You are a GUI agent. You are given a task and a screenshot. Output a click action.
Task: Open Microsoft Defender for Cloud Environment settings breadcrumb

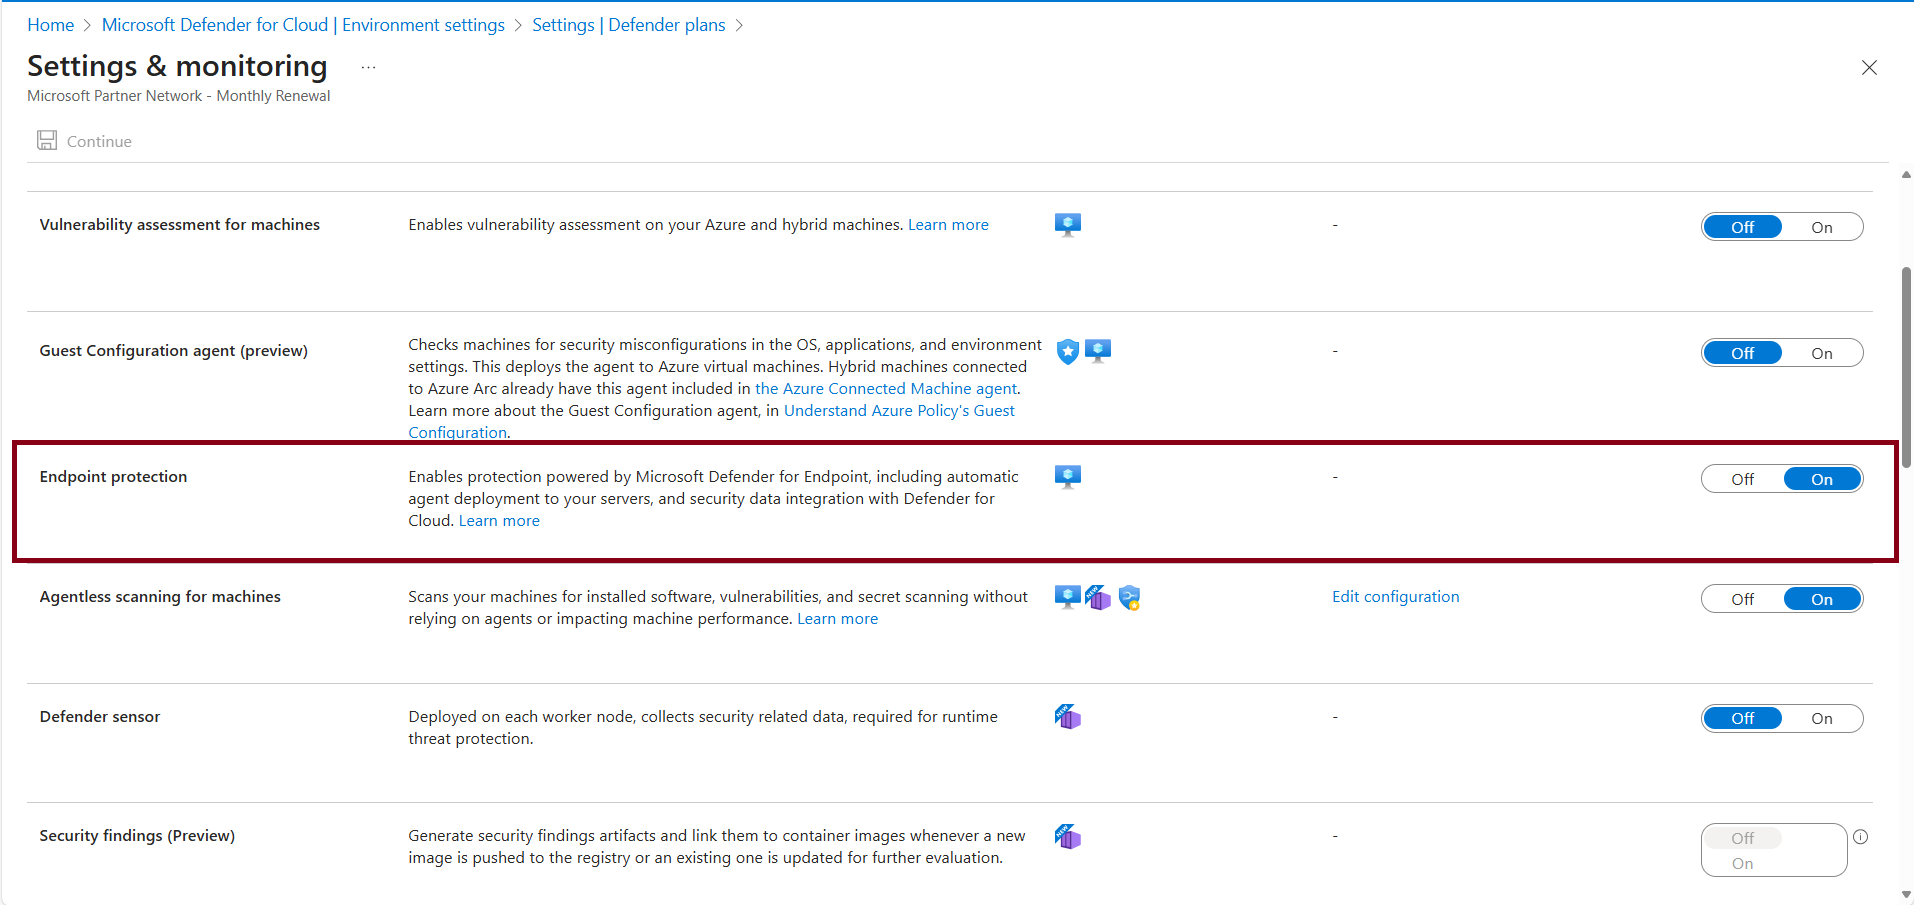pyautogui.click(x=303, y=25)
